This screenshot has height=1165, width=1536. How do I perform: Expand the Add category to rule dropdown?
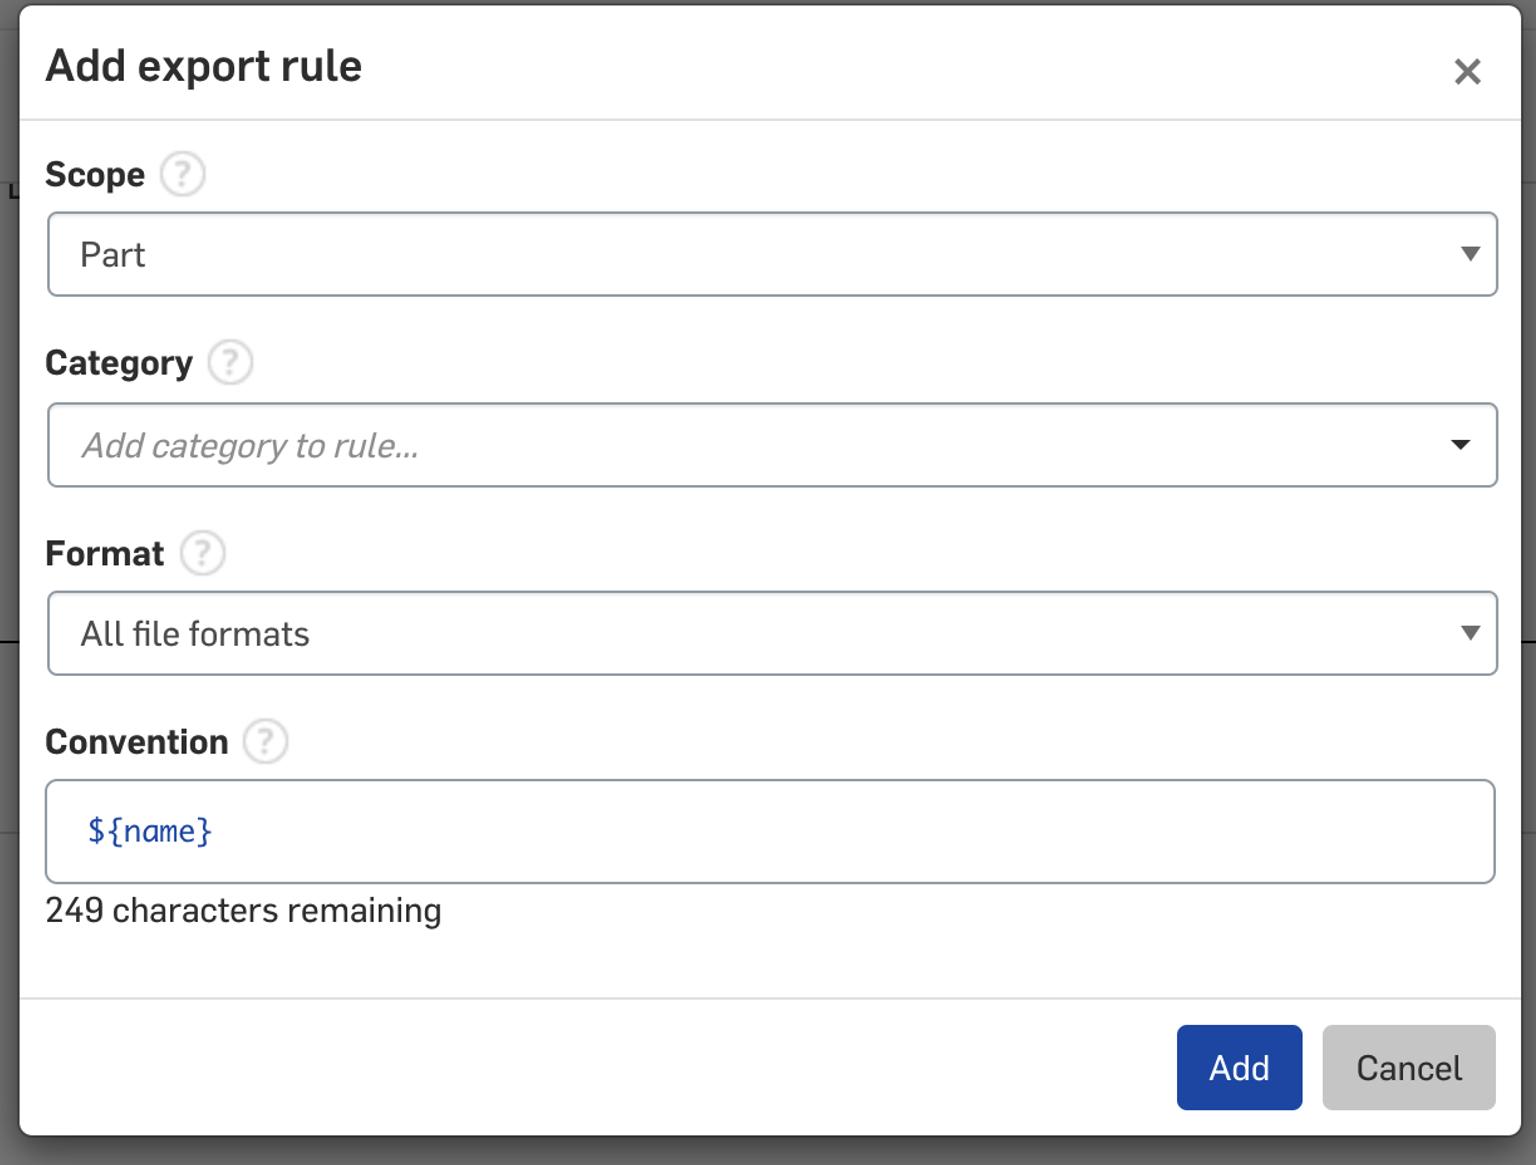(770, 445)
